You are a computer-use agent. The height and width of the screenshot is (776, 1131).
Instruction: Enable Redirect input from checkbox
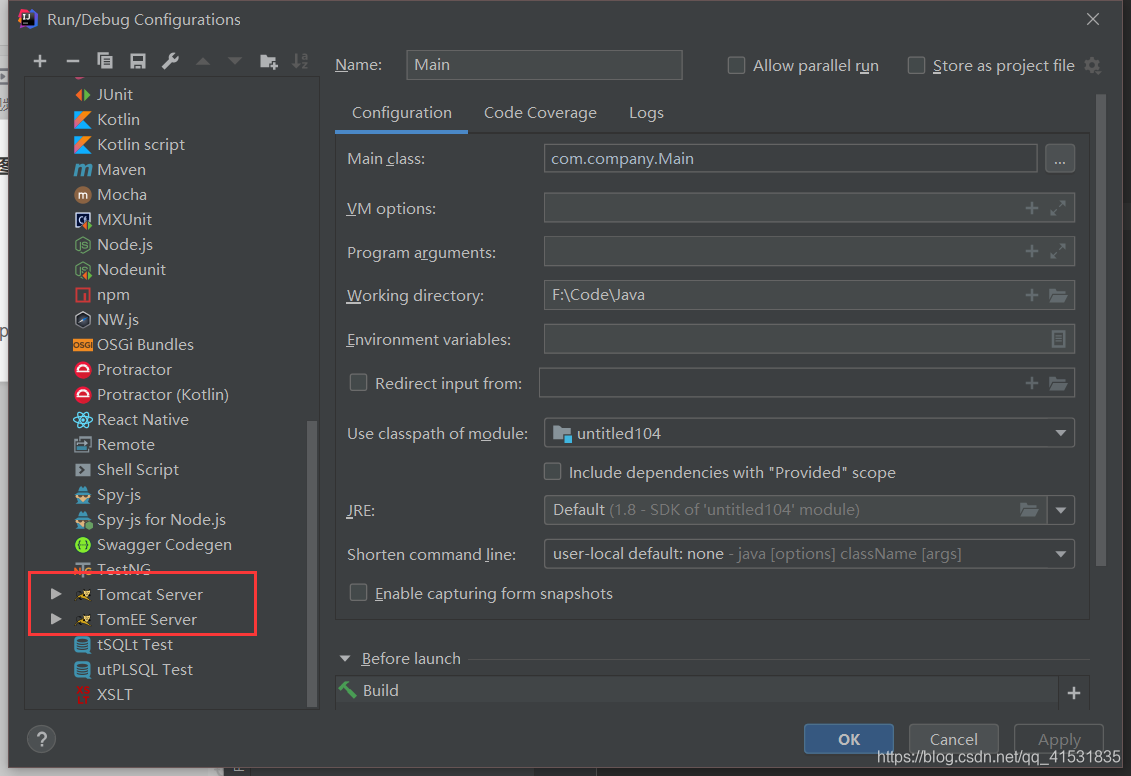(358, 382)
